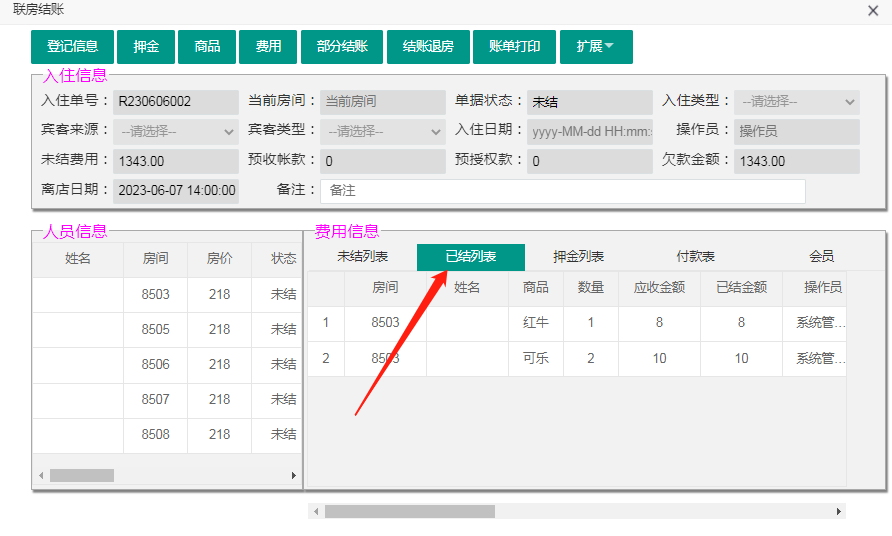
Task: Click the 结账退房 checkout button
Action: tap(428, 47)
